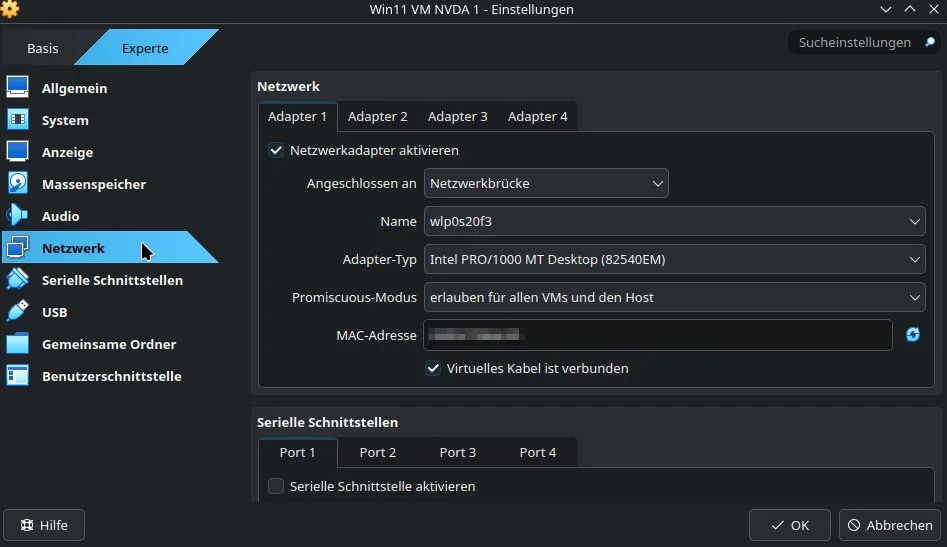Click the Promiscuous-Modus label

[x=354, y=297]
